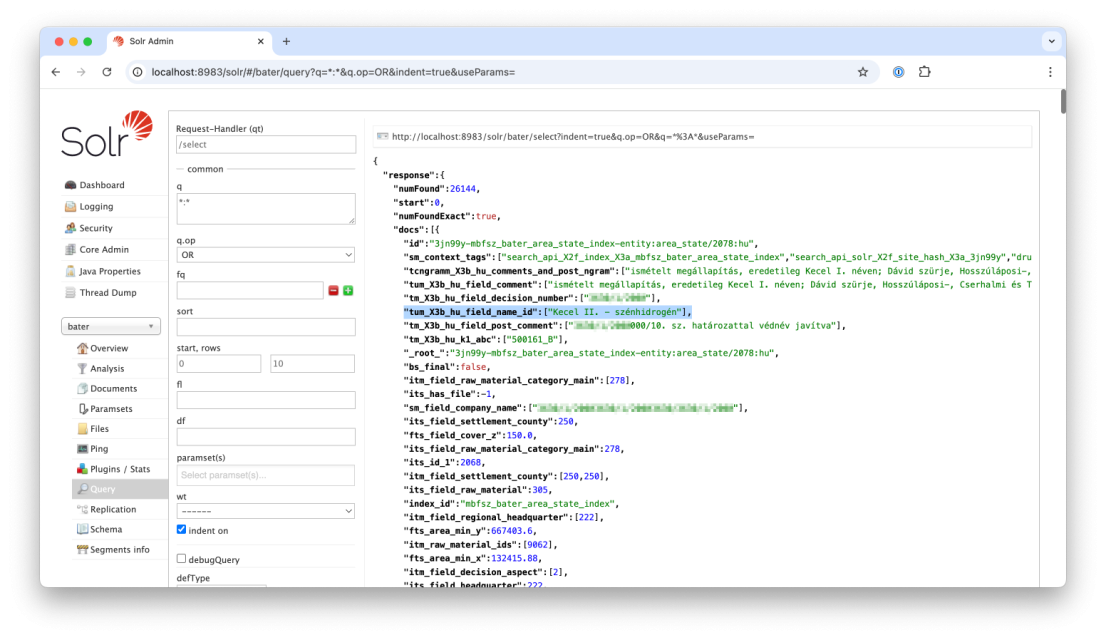Open the bater core selector dropdown
The image size is (1106, 640).
click(x=111, y=327)
